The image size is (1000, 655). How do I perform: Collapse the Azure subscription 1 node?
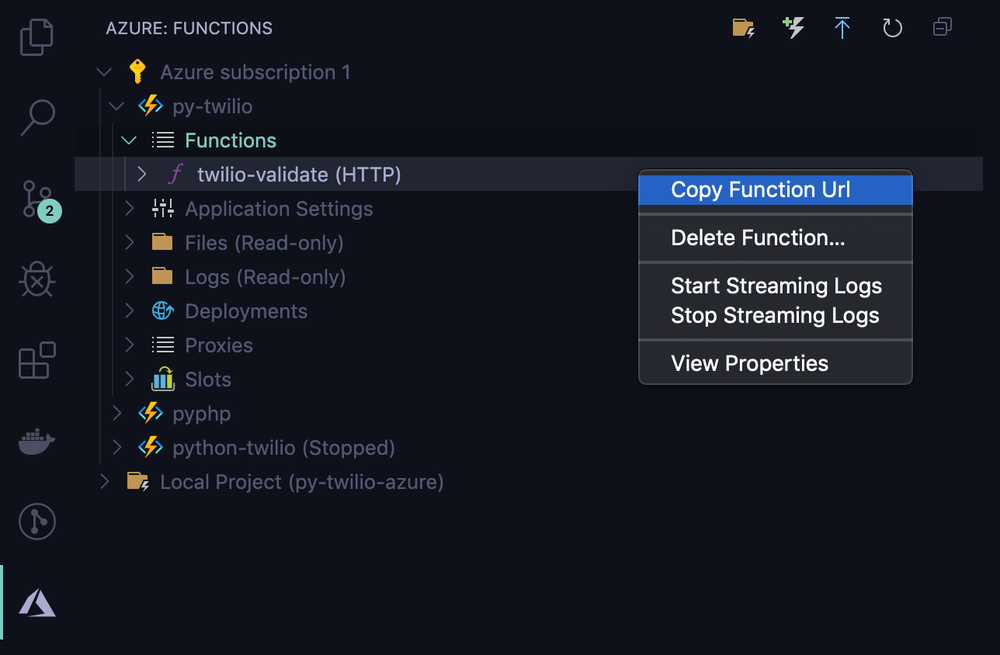click(x=104, y=72)
